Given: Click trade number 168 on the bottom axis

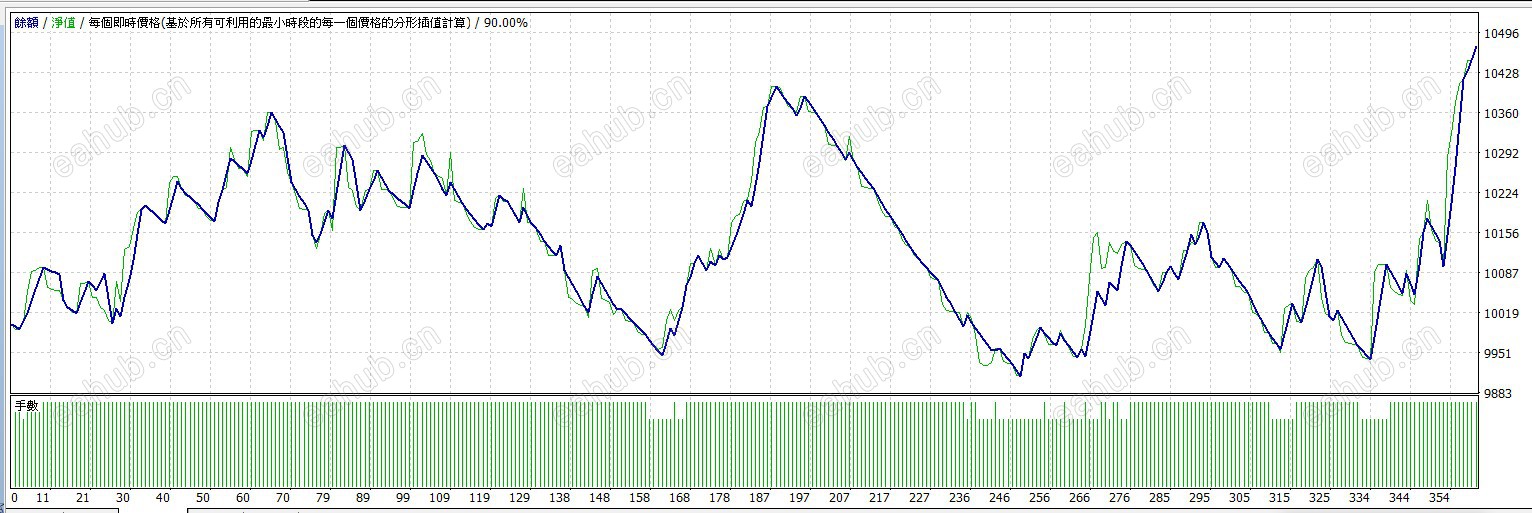Looking at the screenshot, I should (679, 498).
